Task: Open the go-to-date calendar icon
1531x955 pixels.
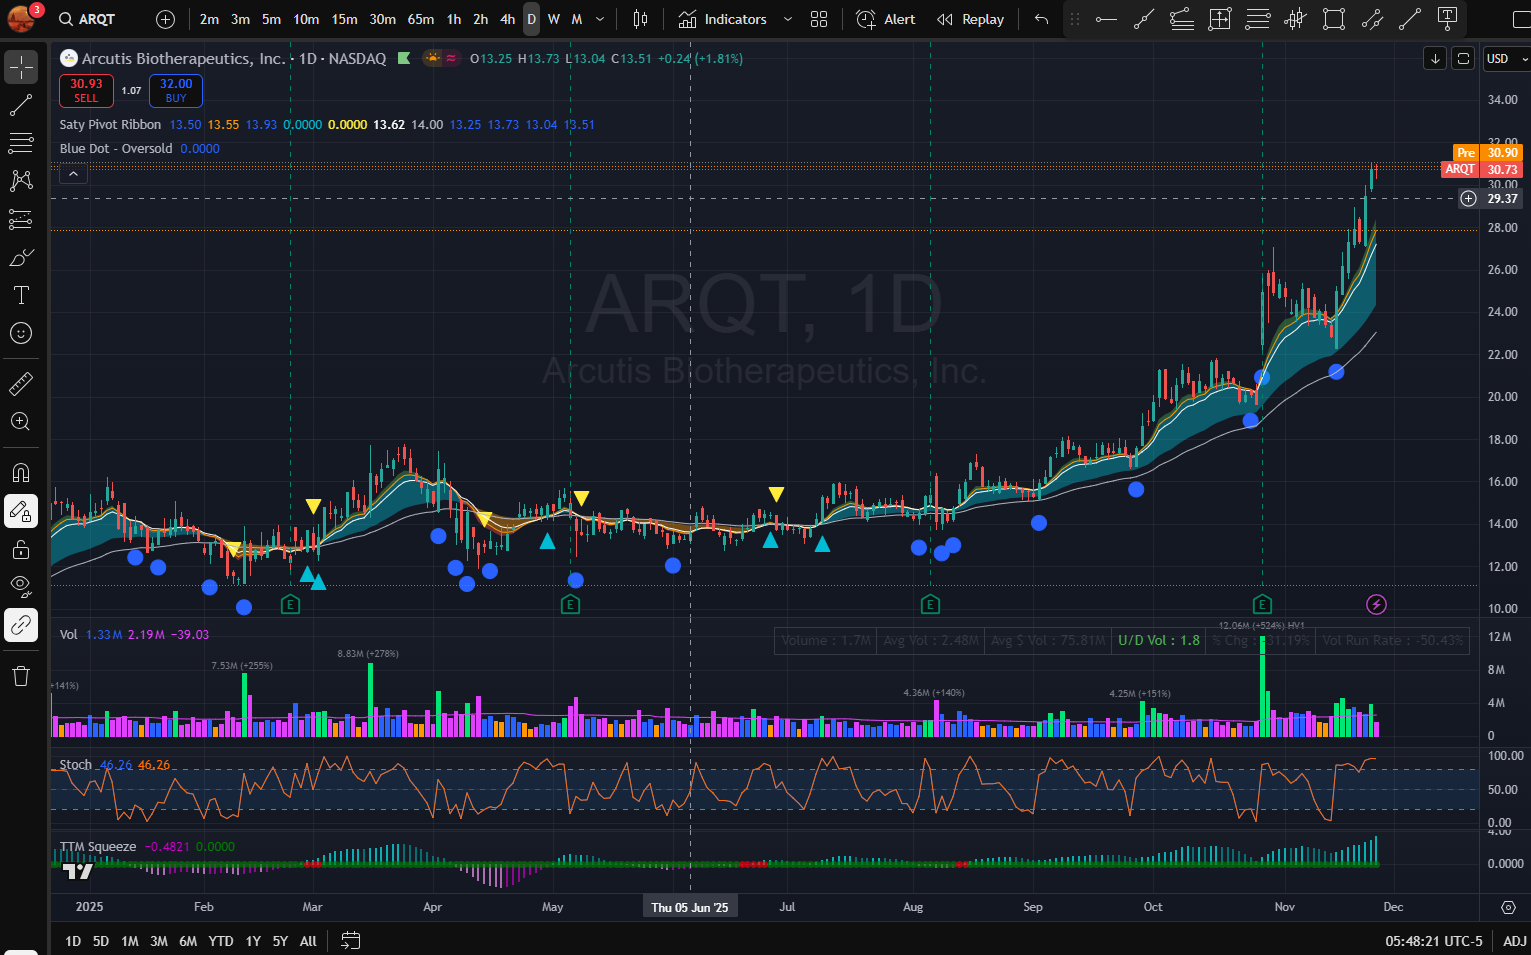Action: [x=350, y=941]
